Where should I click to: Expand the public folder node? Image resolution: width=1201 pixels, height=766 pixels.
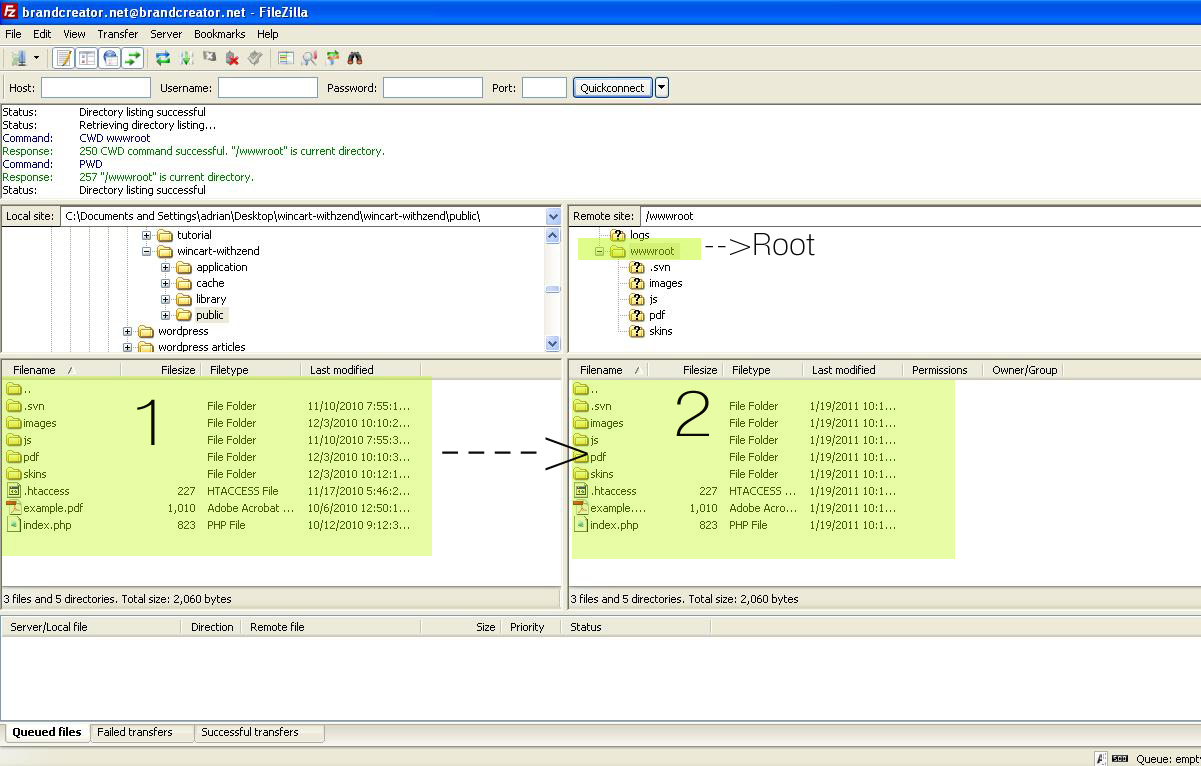pos(165,316)
